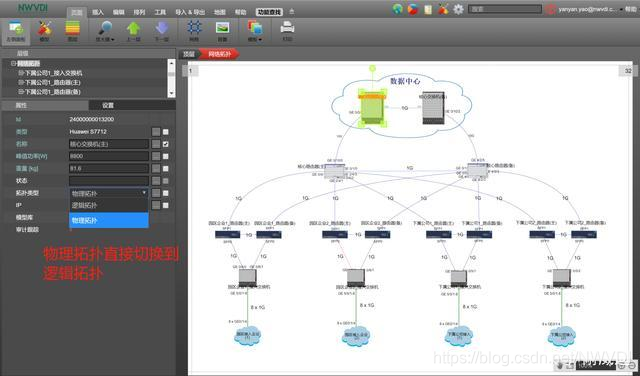Toggle the blue grid icon
This screenshot has width=640, height=376.
(194, 28)
